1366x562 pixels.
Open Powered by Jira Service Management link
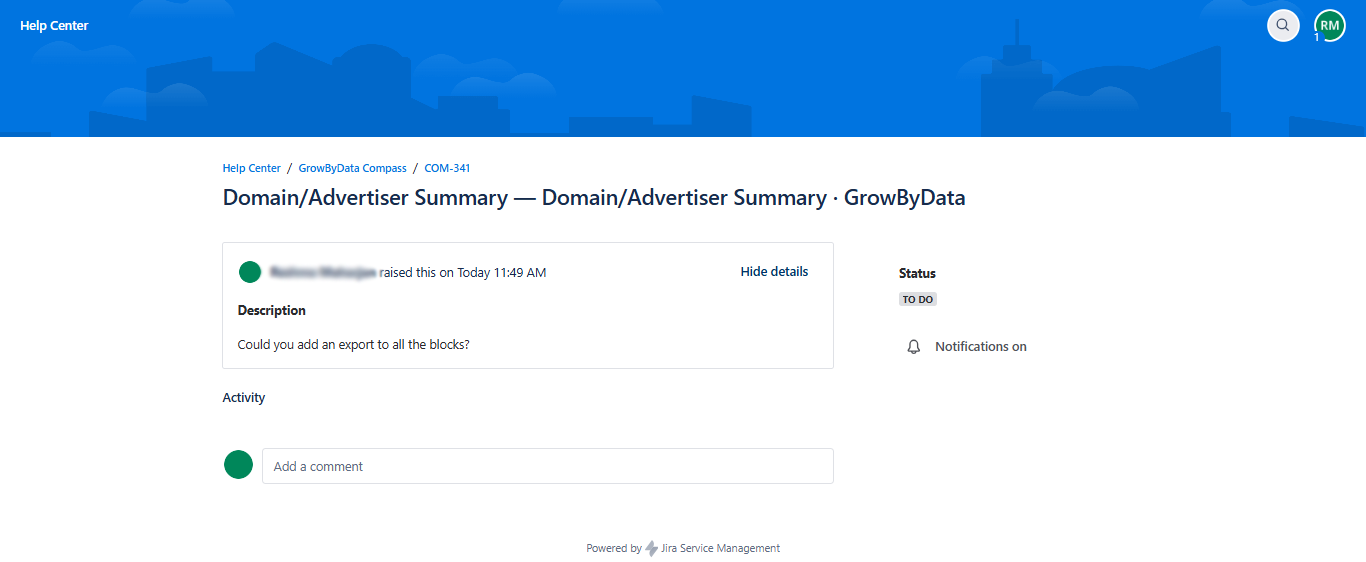[x=683, y=548]
